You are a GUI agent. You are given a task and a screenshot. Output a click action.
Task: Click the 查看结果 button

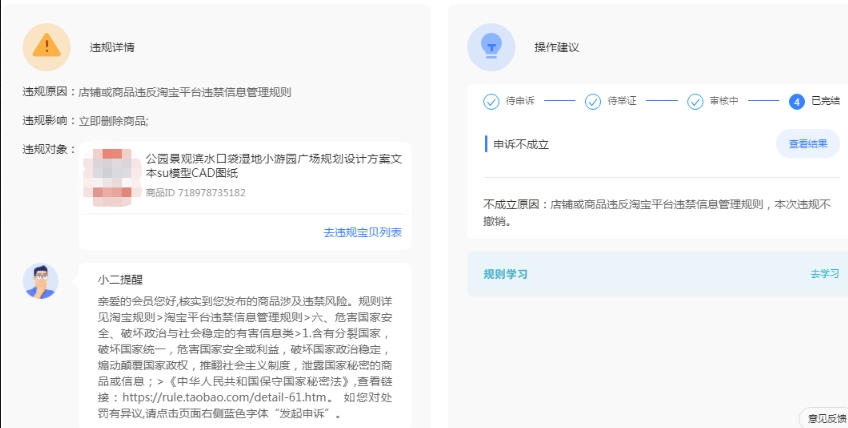pyautogui.click(x=808, y=144)
